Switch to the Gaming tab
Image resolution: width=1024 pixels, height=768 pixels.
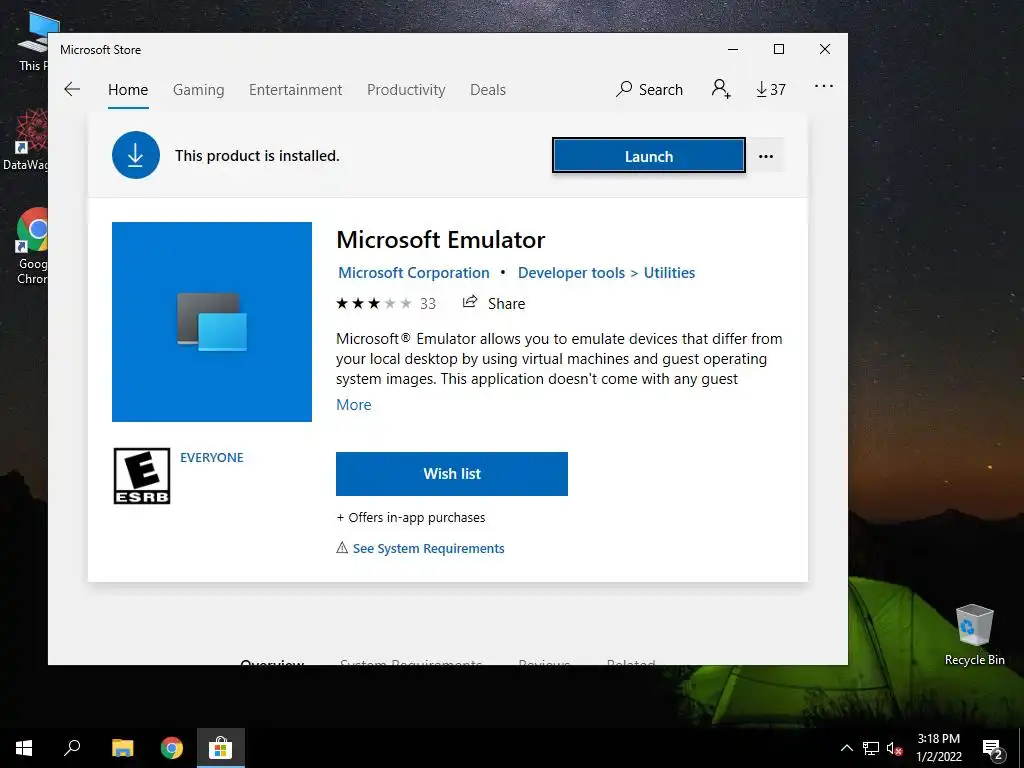(x=199, y=89)
